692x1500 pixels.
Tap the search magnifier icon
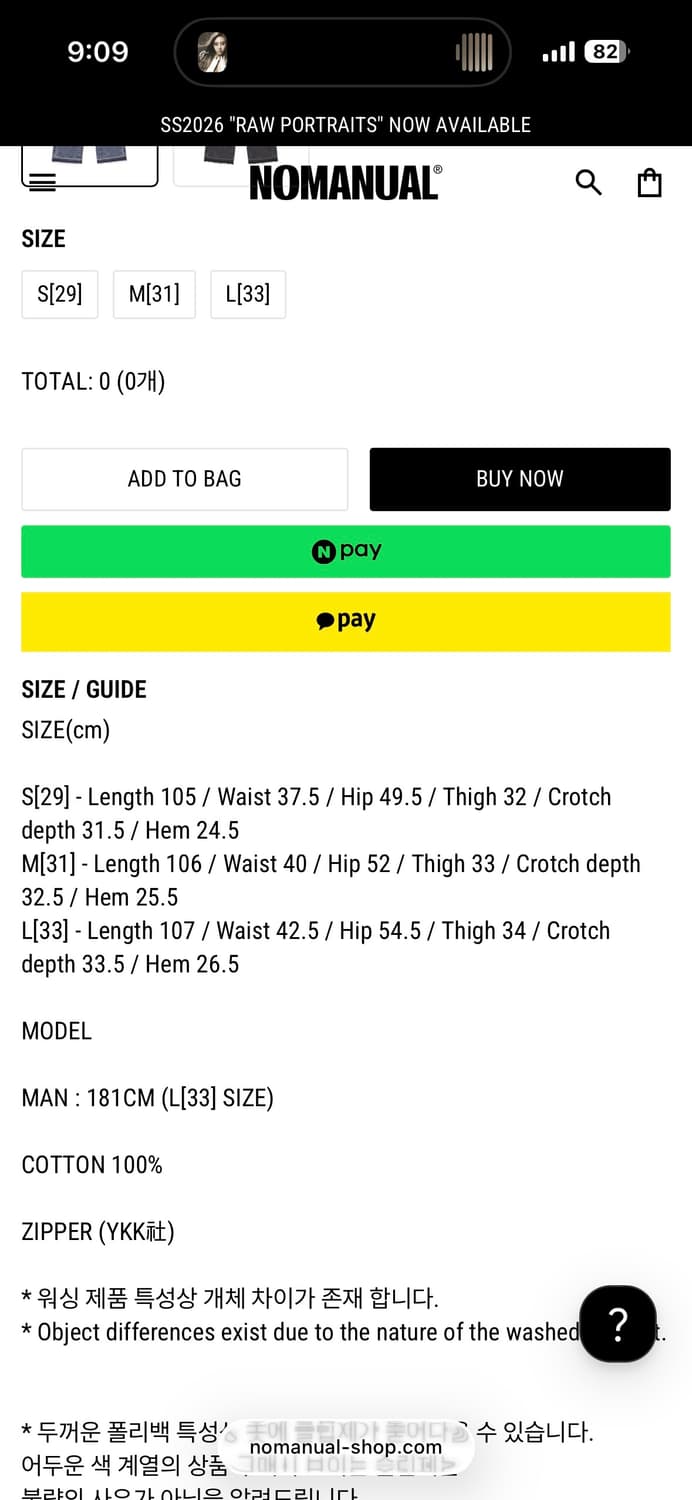click(588, 182)
